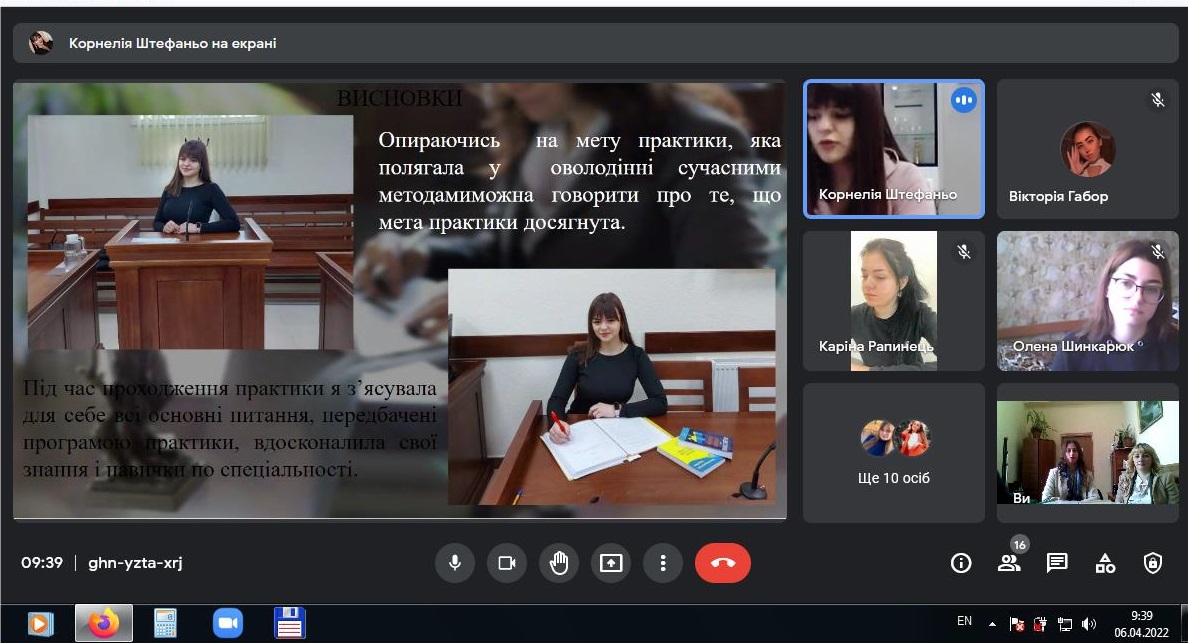Click the 16 participants count badge
The image size is (1188, 643).
tap(1020, 545)
